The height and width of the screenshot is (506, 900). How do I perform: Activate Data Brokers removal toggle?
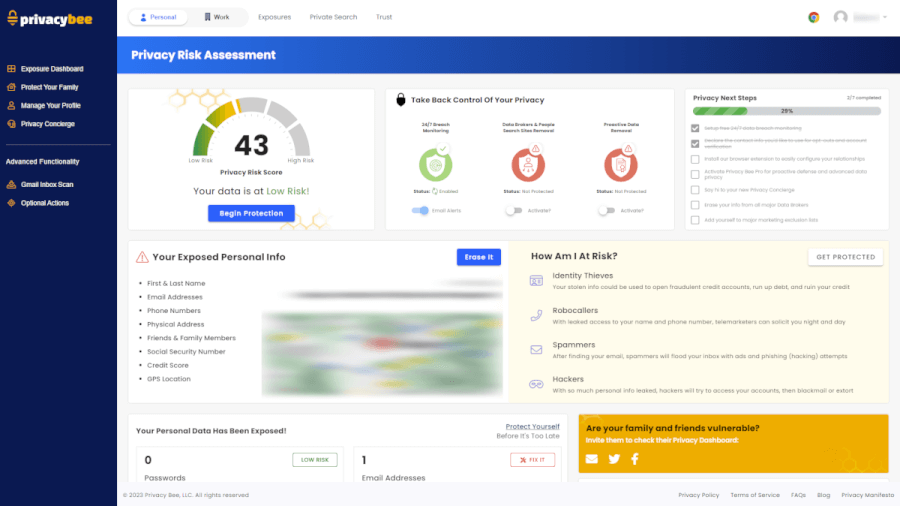coord(514,211)
